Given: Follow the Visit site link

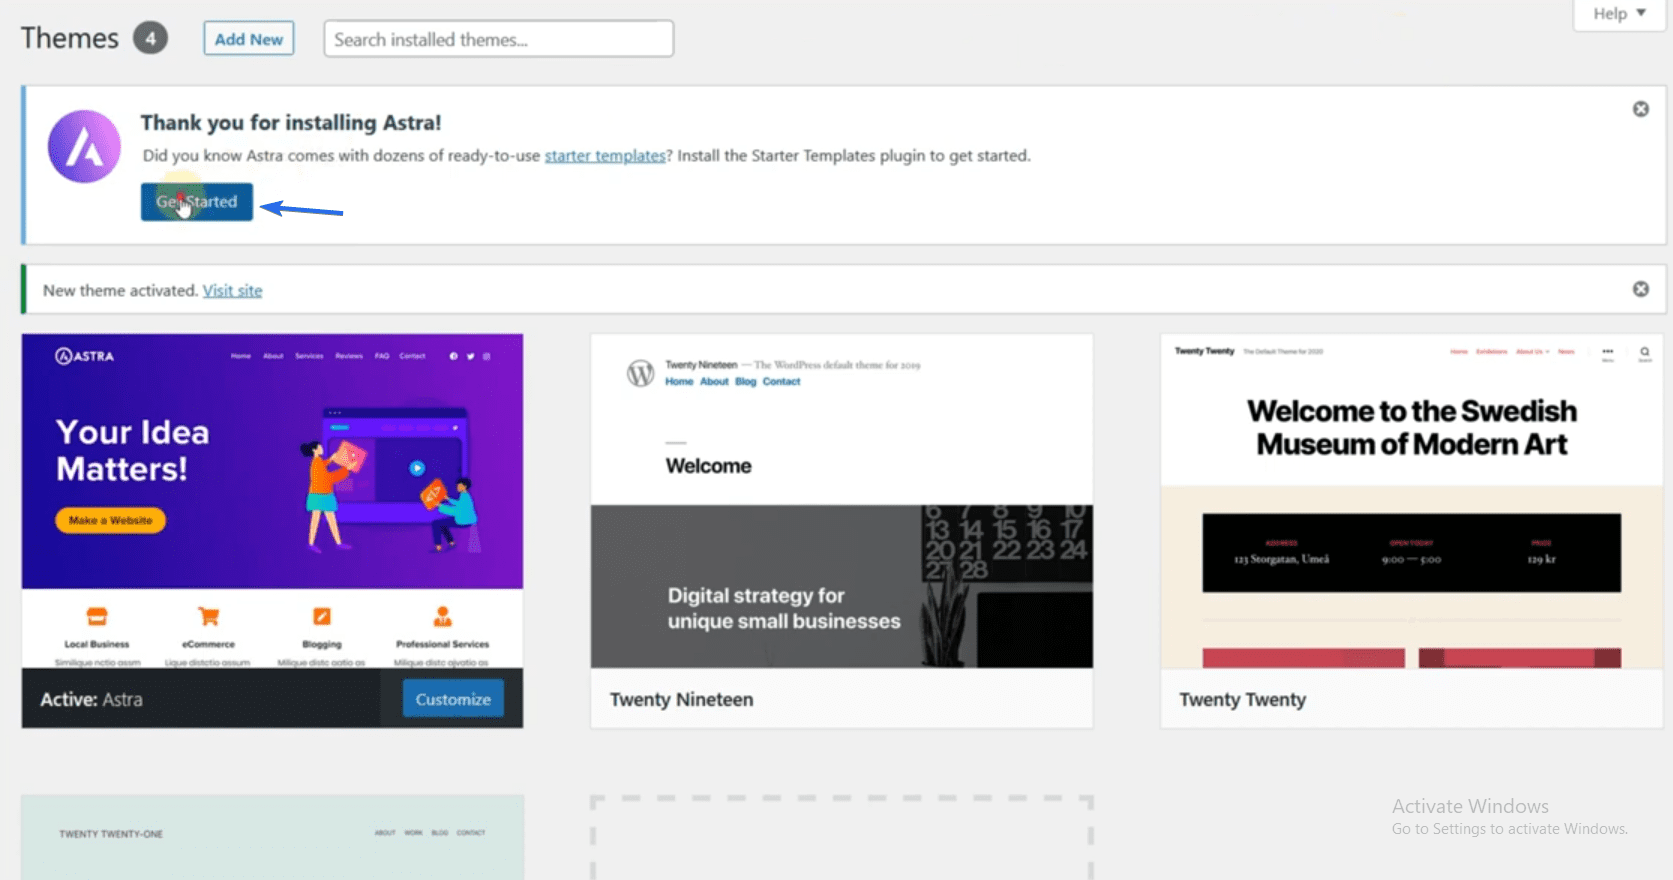Looking at the screenshot, I should click(x=232, y=291).
